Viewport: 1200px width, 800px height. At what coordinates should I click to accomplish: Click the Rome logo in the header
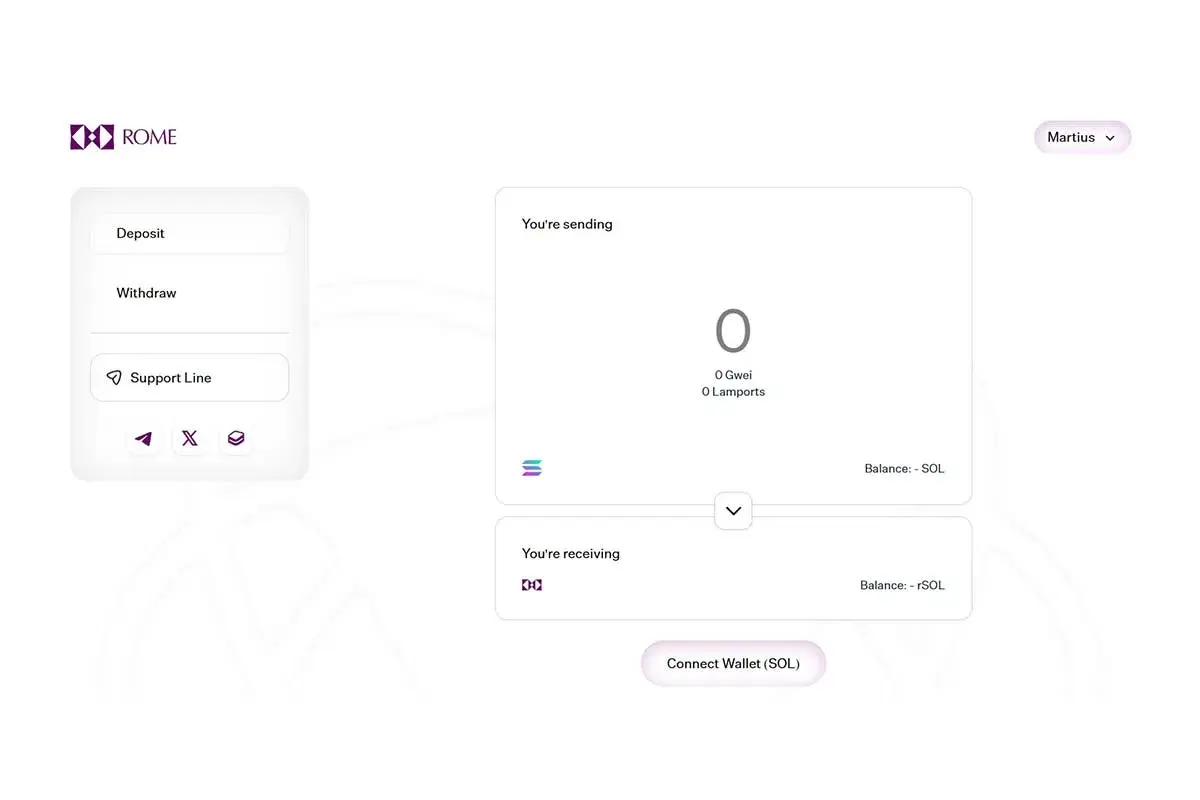point(123,137)
